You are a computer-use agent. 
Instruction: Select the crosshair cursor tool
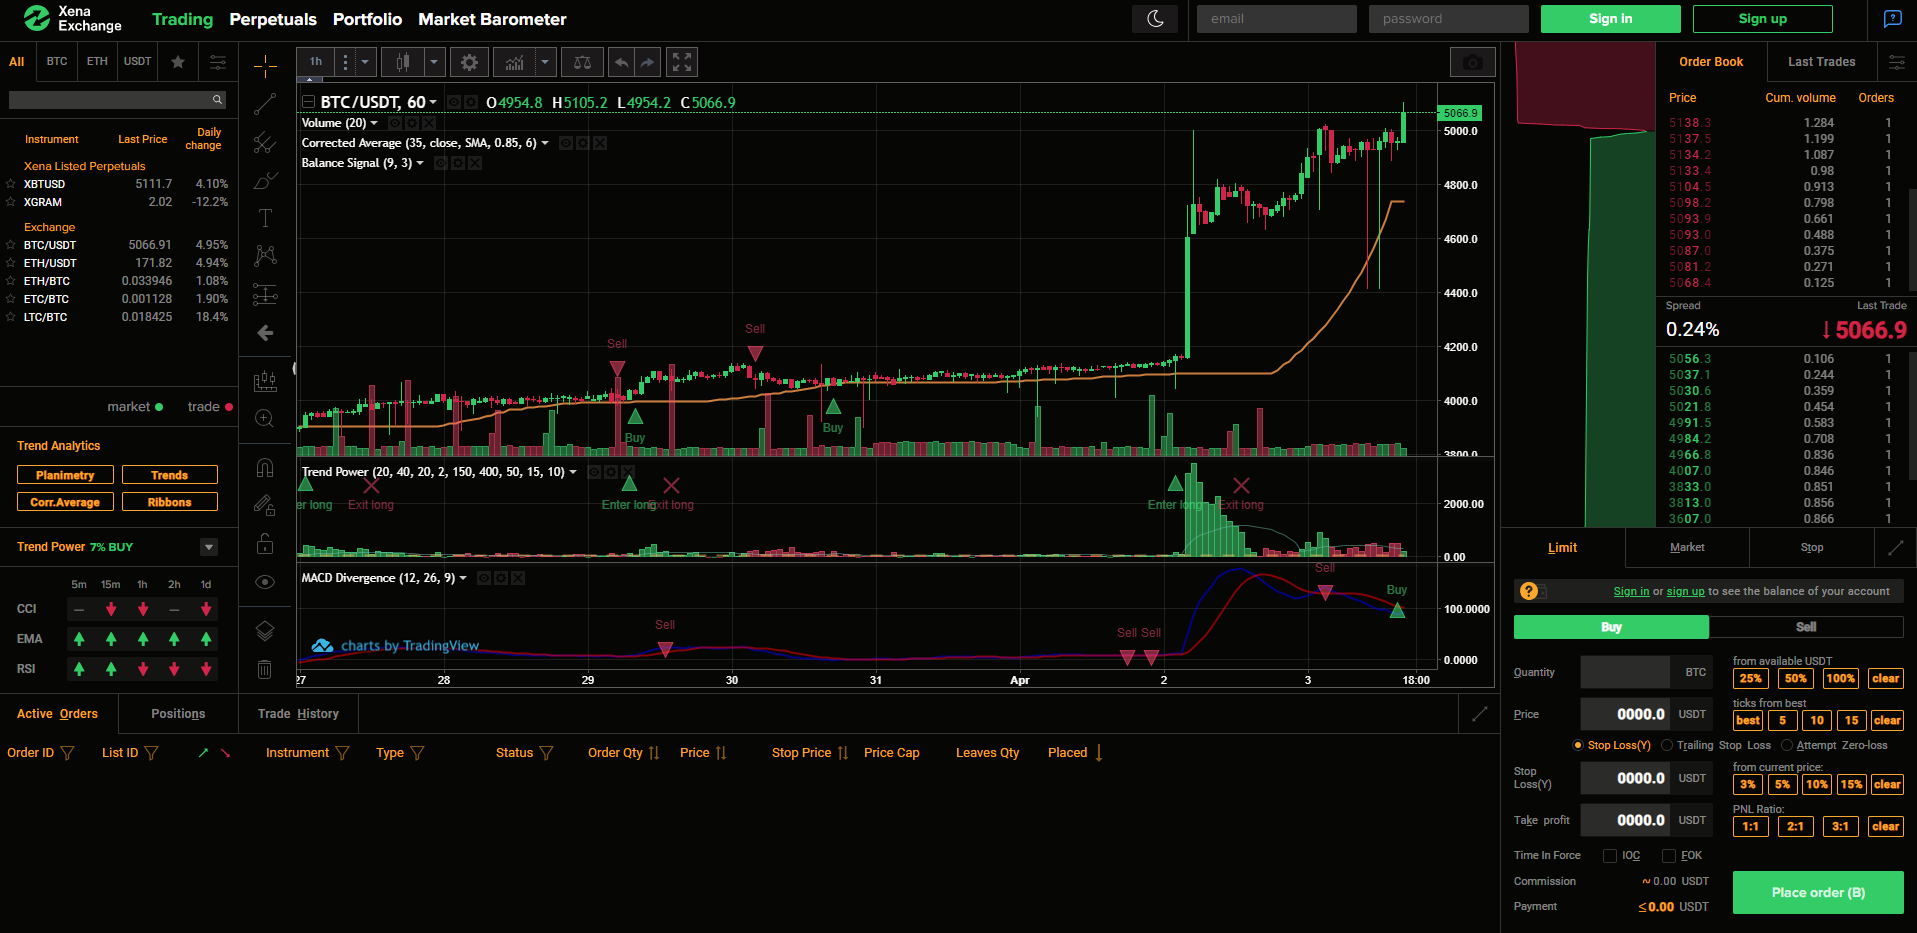[x=265, y=66]
